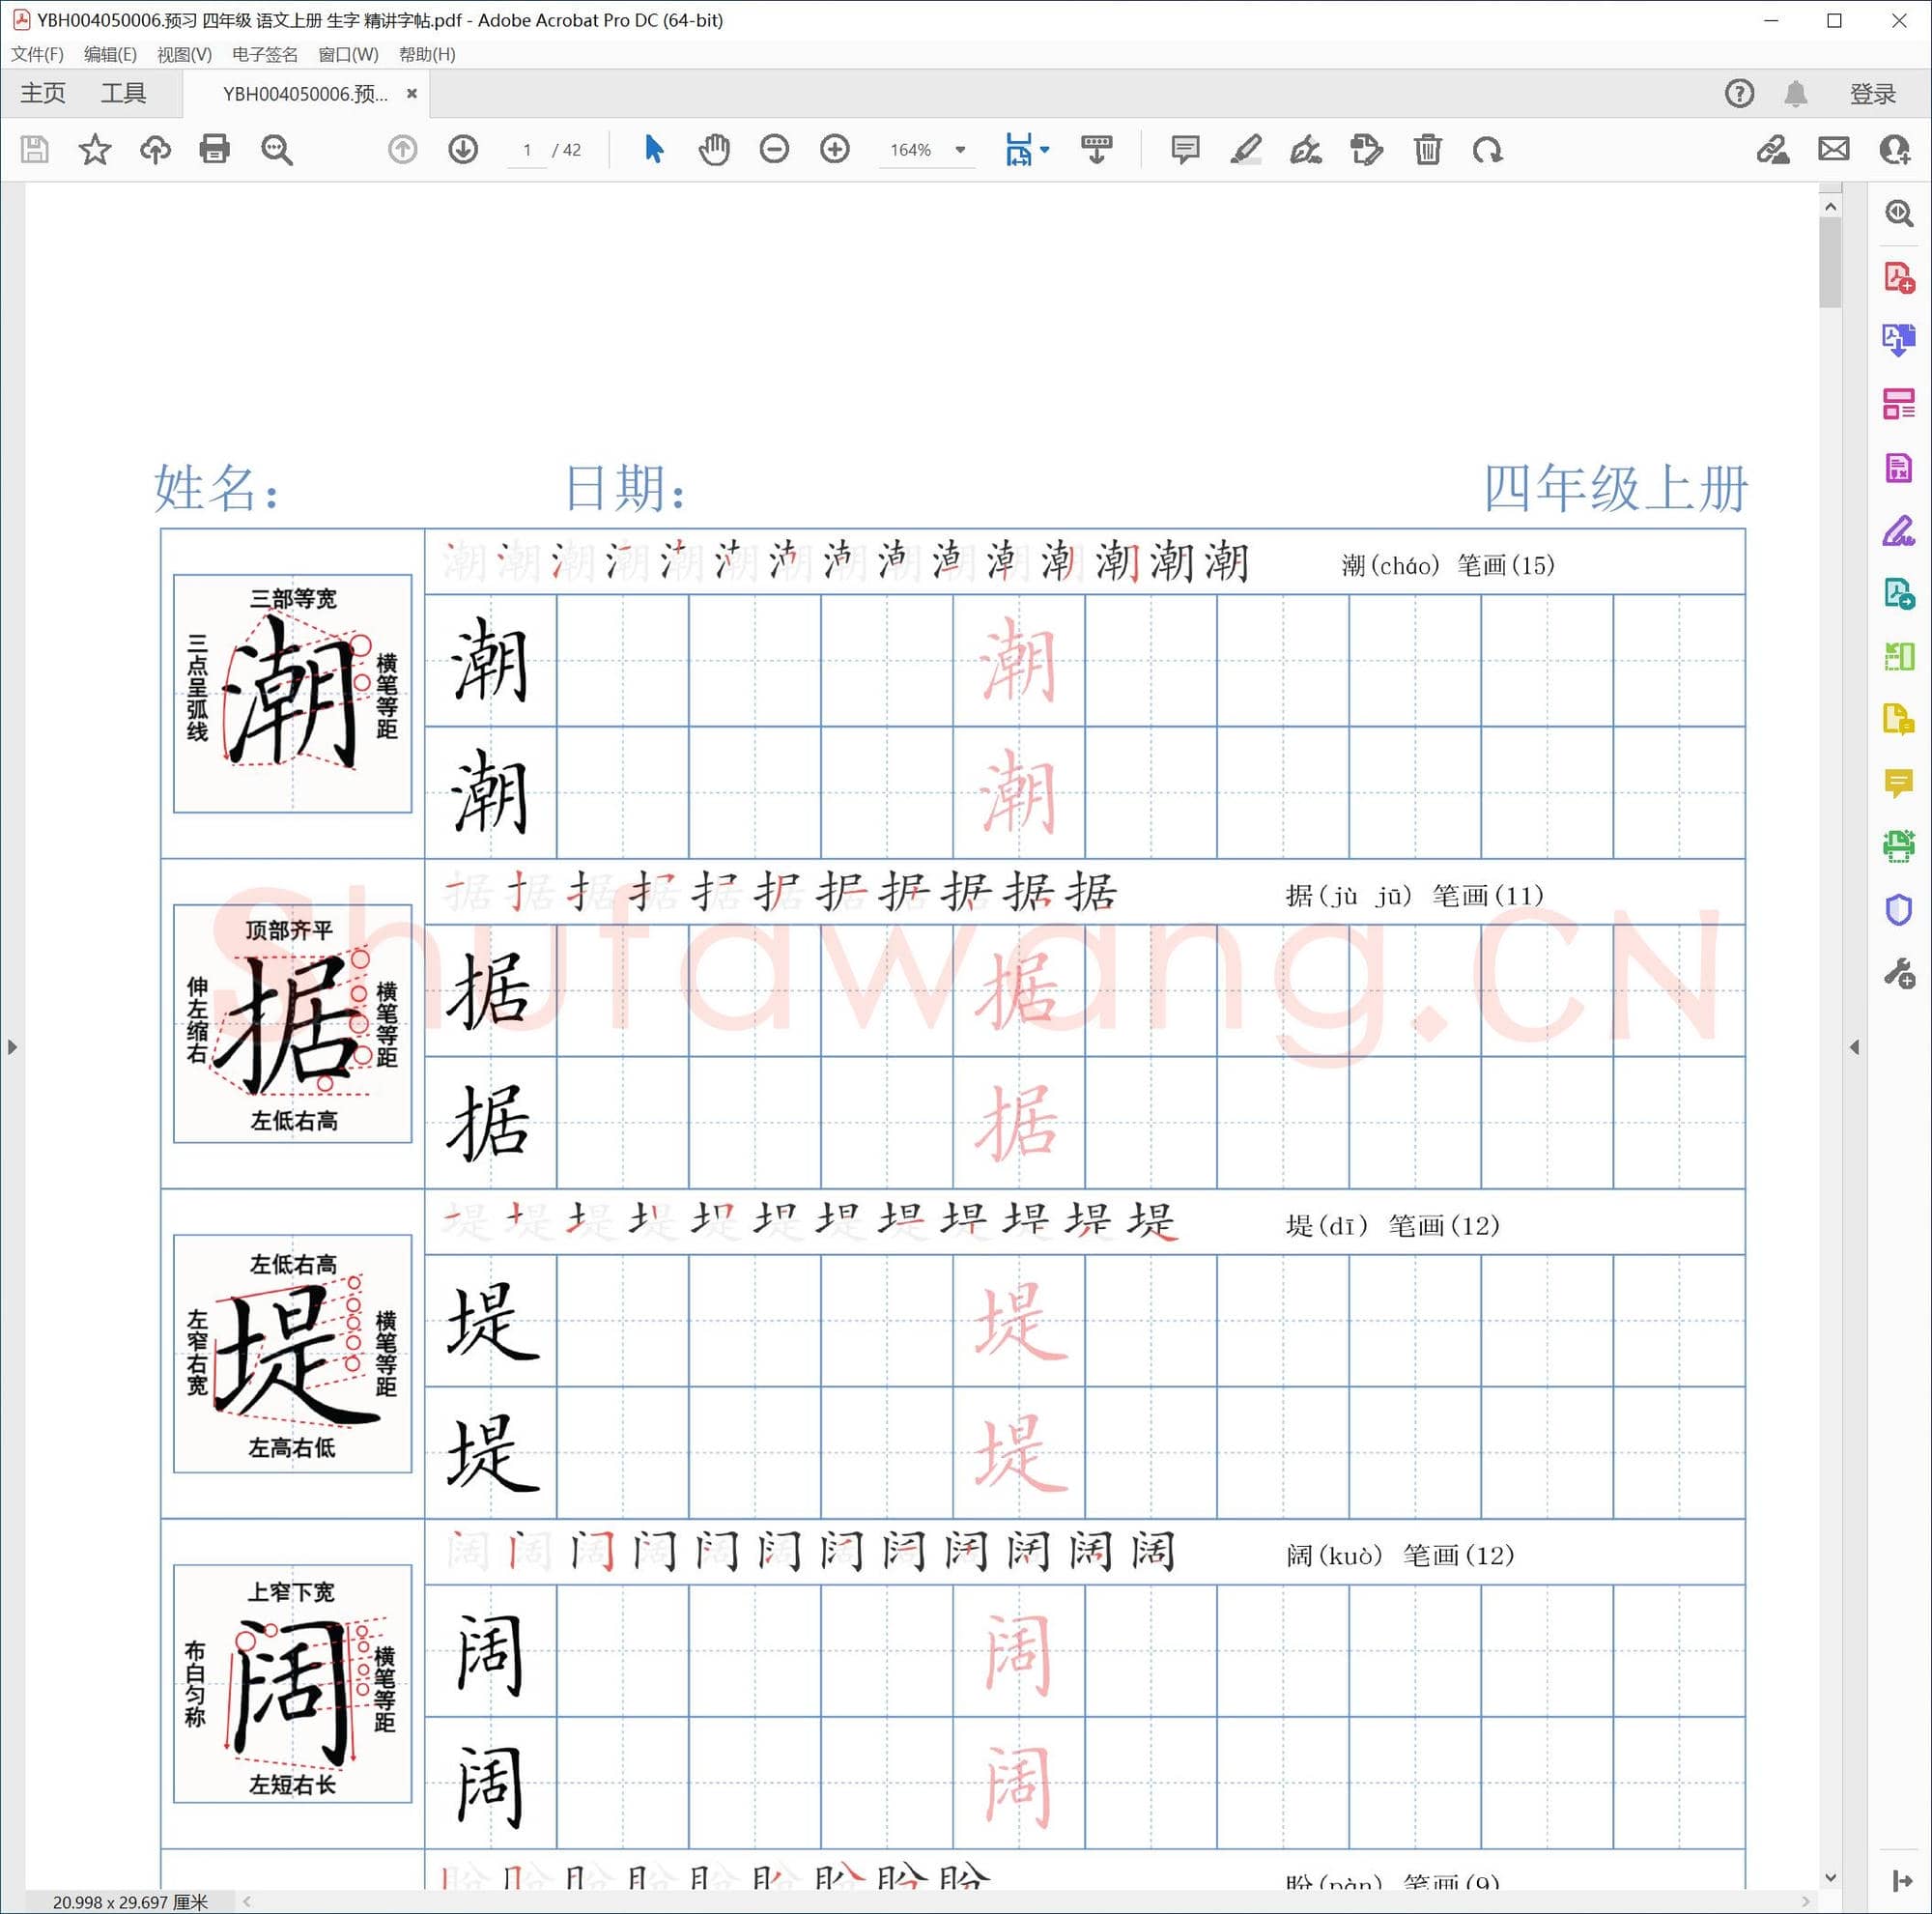
Task: Select the Hand tool in the toolbar
Action: click(714, 150)
